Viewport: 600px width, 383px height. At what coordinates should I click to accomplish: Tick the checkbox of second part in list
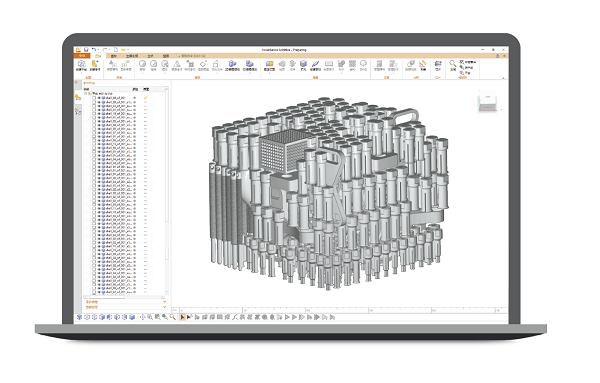tap(94, 102)
